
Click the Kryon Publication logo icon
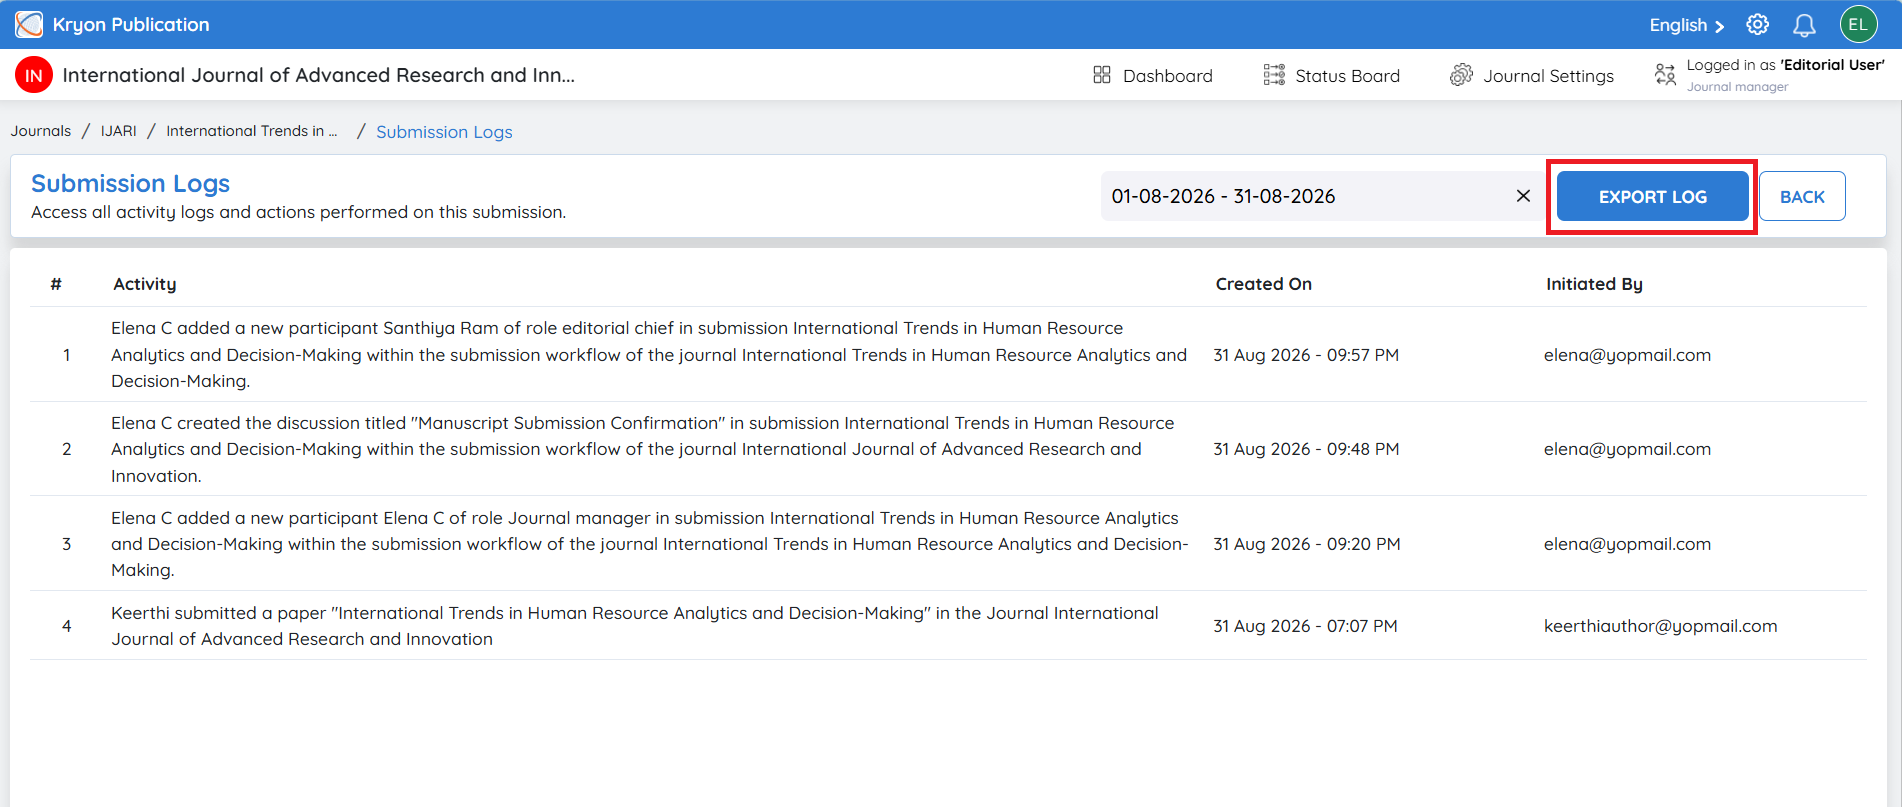(x=29, y=24)
